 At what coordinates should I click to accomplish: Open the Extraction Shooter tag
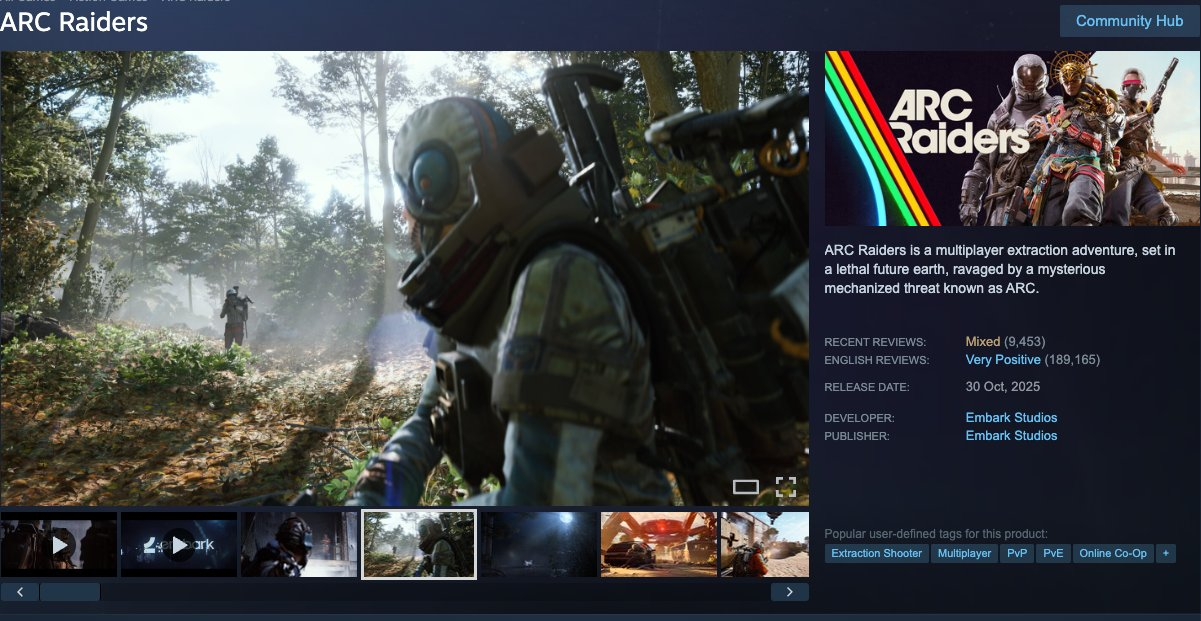[877, 553]
